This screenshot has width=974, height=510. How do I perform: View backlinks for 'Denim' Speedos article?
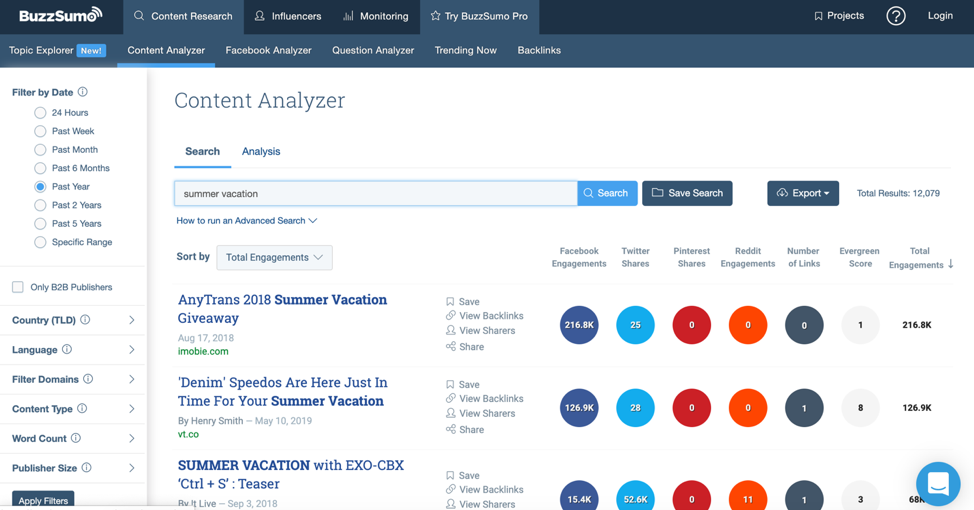(x=485, y=398)
